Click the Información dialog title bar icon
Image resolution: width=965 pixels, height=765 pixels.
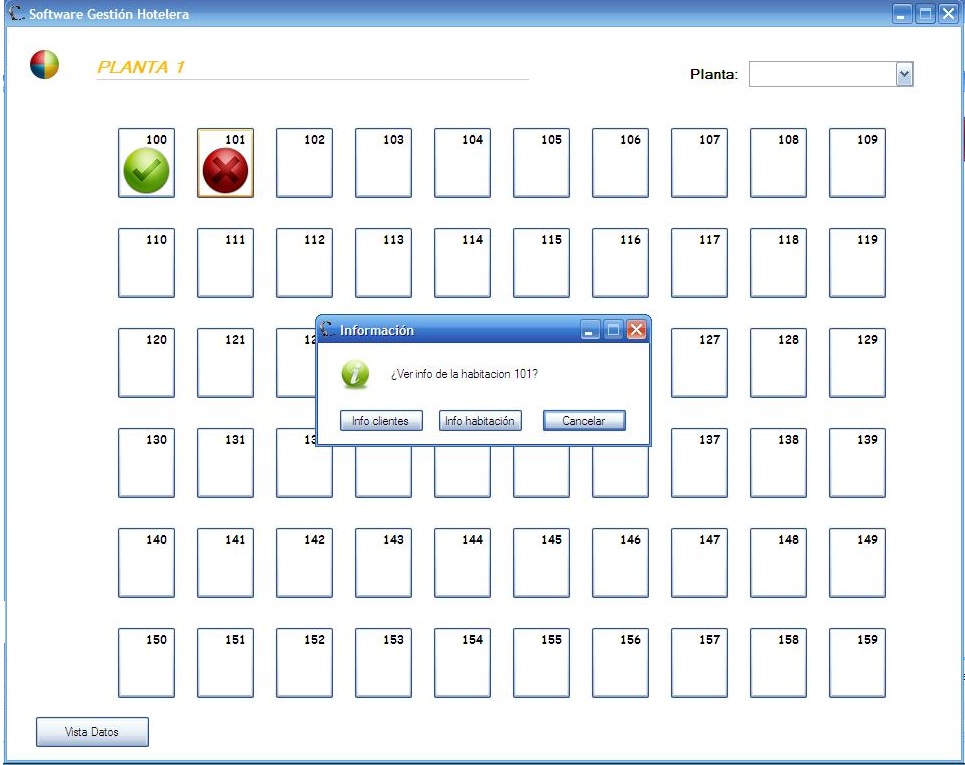[327, 330]
